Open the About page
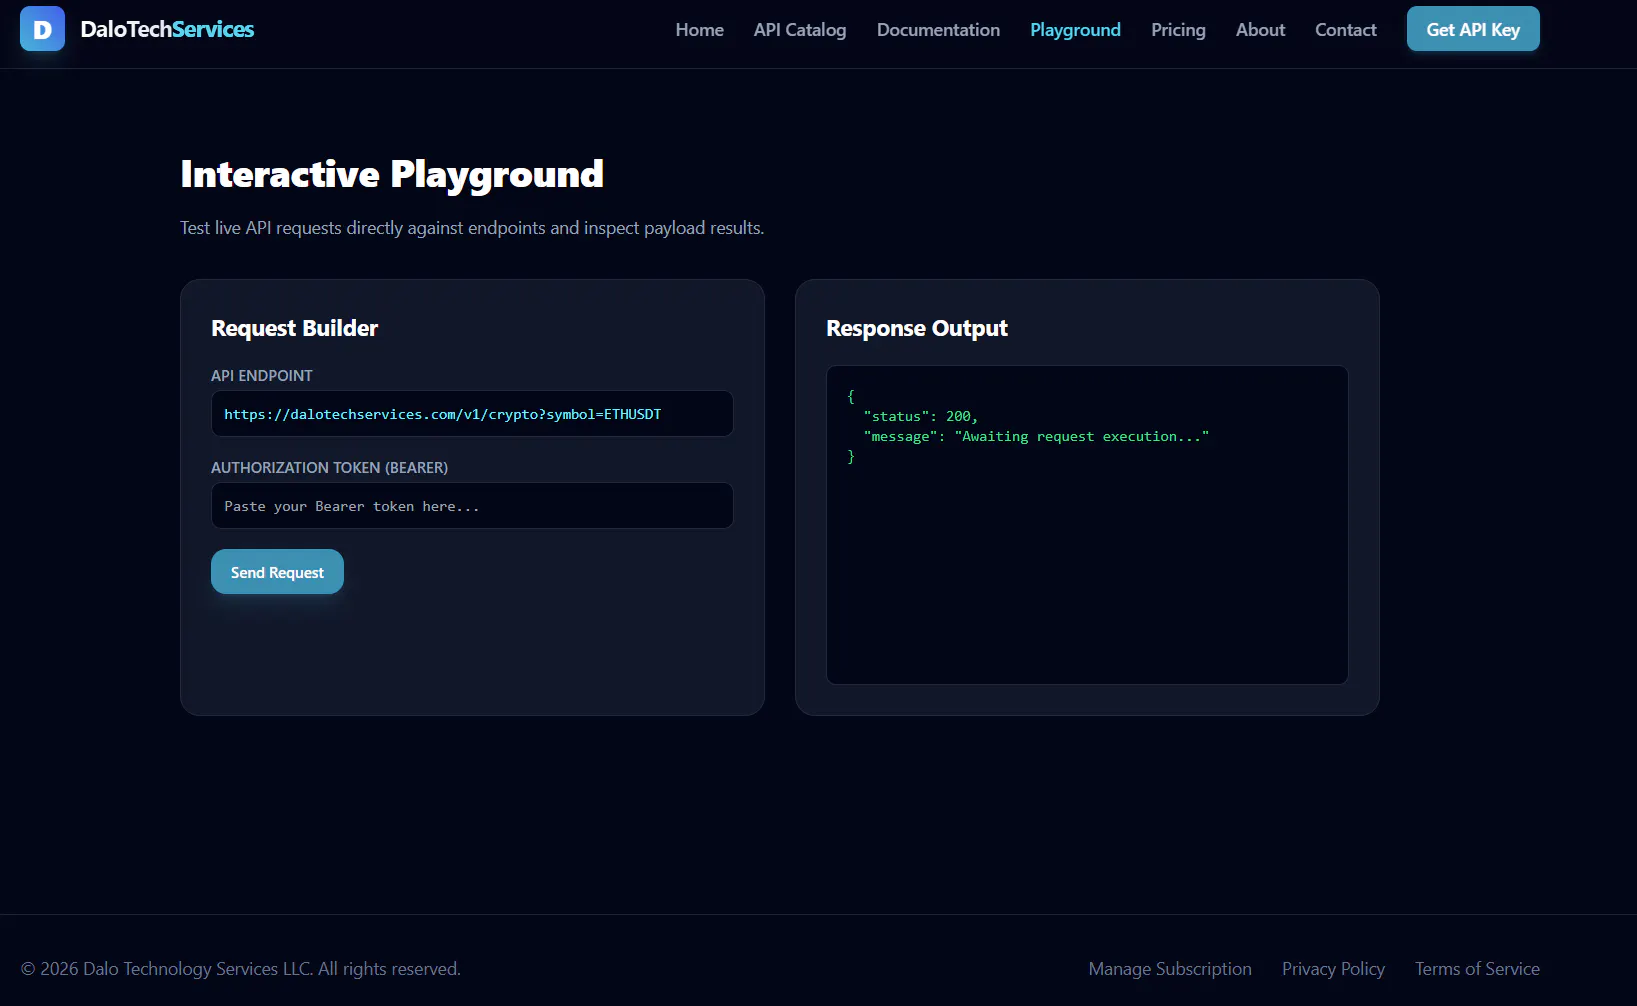Screen dimensions: 1637x1006 click(1260, 30)
